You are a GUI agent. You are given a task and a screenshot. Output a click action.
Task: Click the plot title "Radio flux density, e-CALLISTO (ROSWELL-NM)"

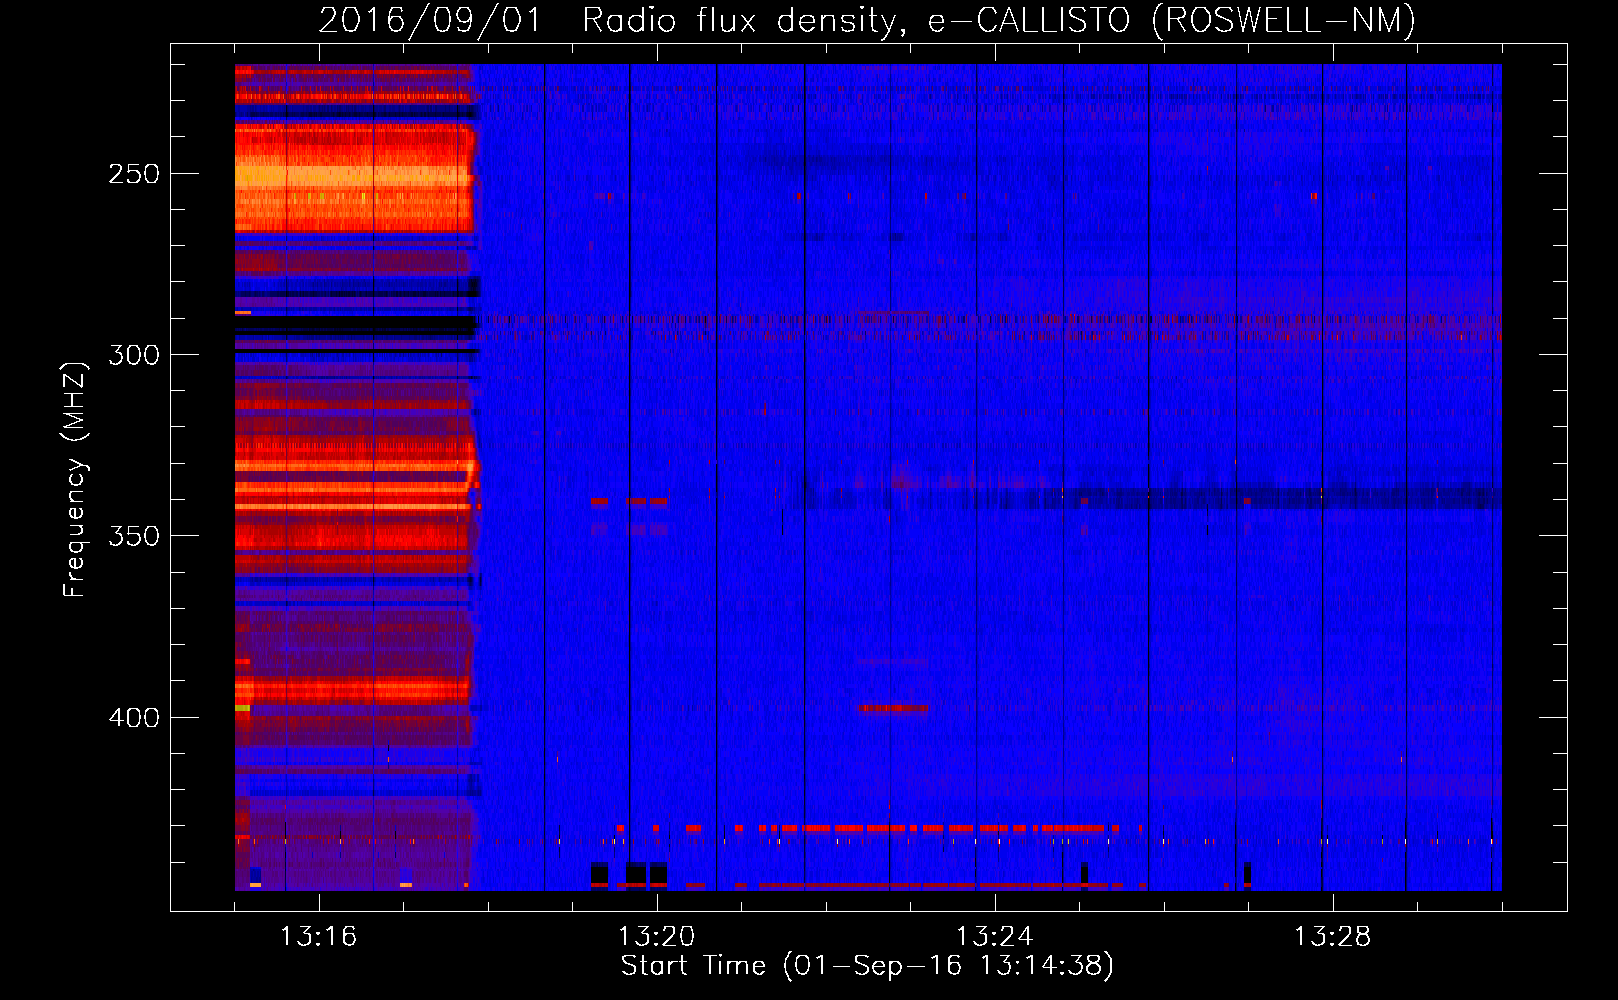click(999, 20)
